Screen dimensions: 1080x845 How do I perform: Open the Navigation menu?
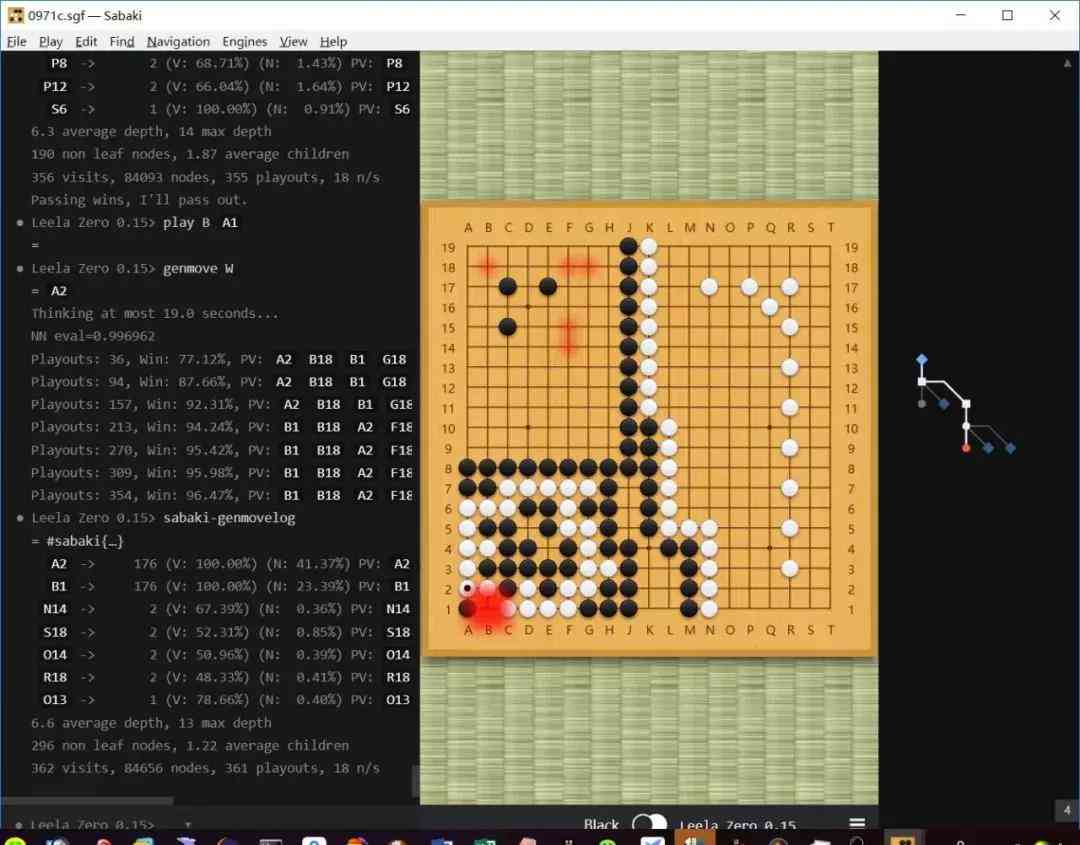pos(178,42)
